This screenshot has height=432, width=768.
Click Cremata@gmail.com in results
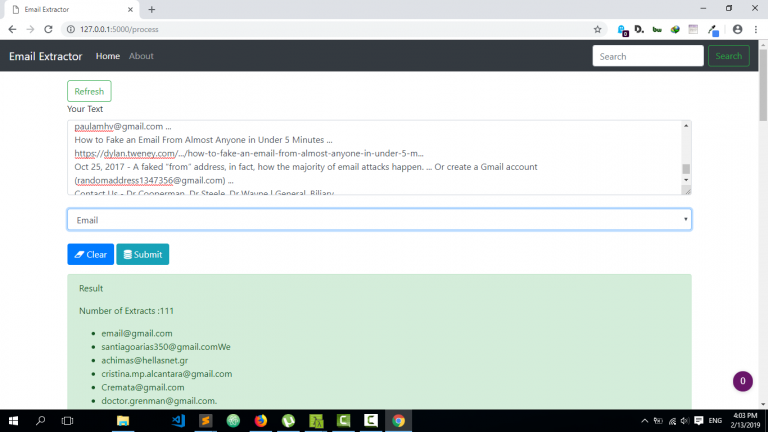point(143,387)
